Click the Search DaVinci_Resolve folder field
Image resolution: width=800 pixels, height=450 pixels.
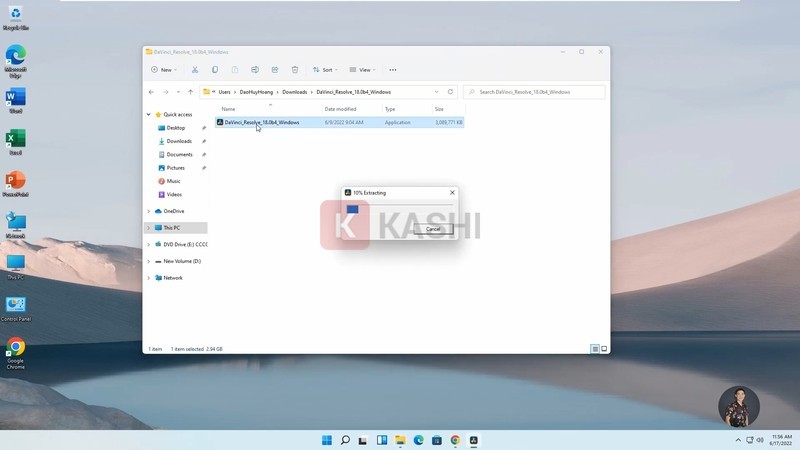point(534,92)
